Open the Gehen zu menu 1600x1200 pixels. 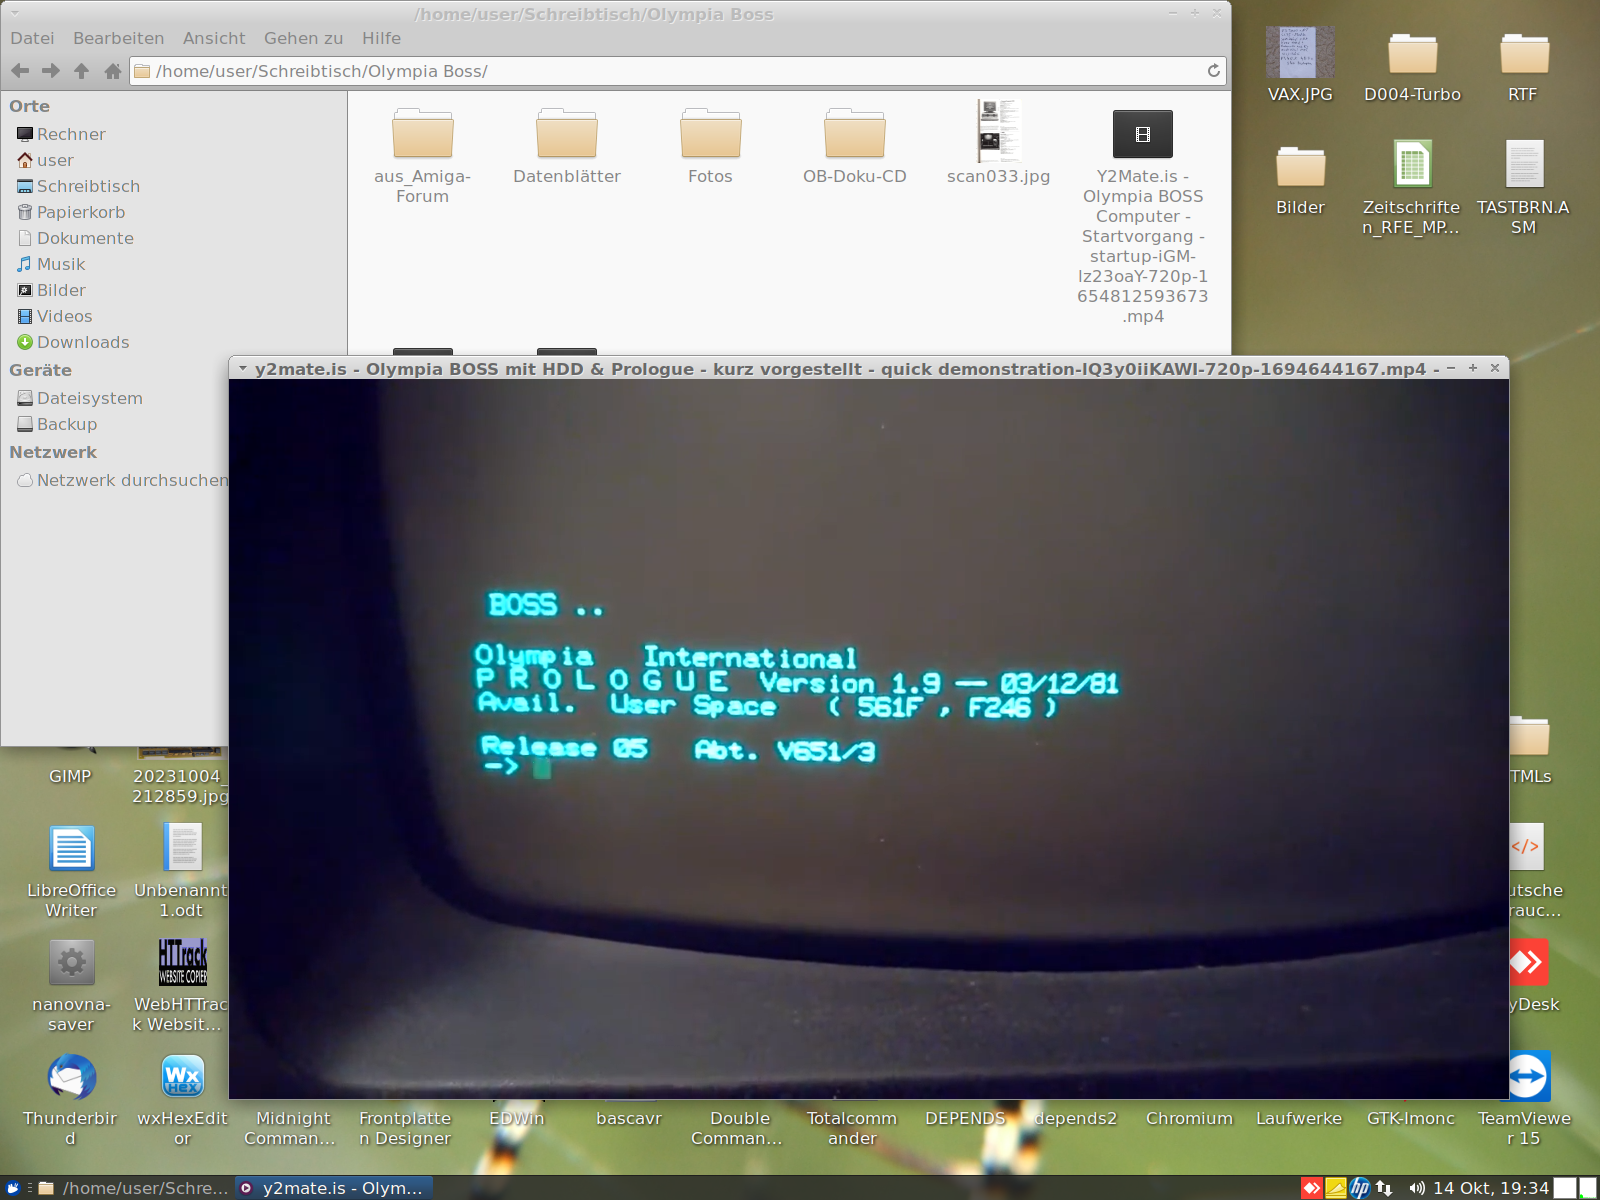pos(303,38)
